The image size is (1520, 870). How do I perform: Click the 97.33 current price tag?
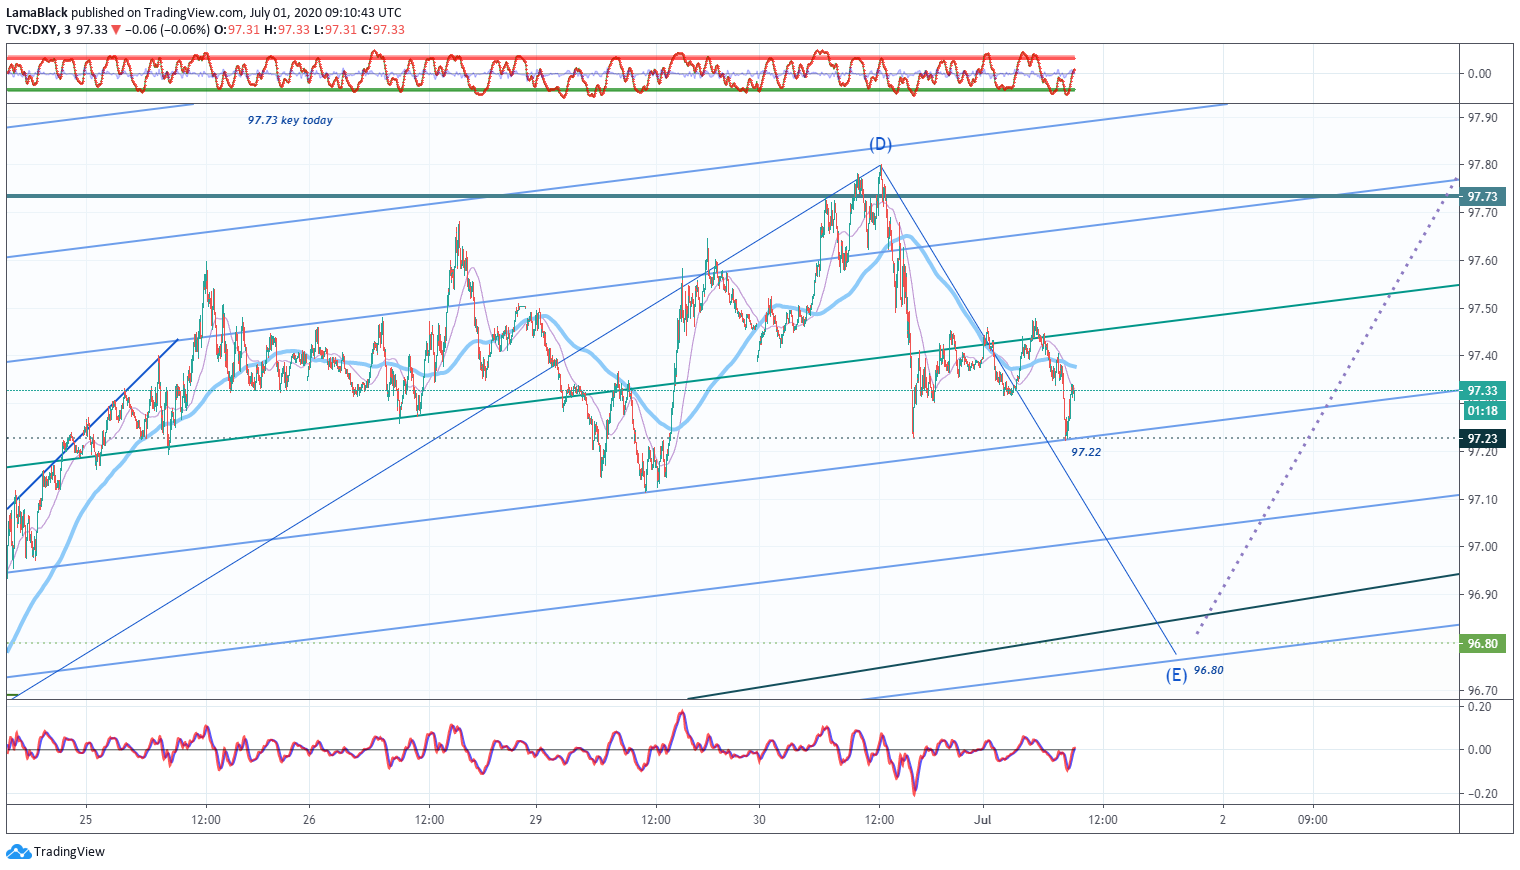(x=1482, y=391)
